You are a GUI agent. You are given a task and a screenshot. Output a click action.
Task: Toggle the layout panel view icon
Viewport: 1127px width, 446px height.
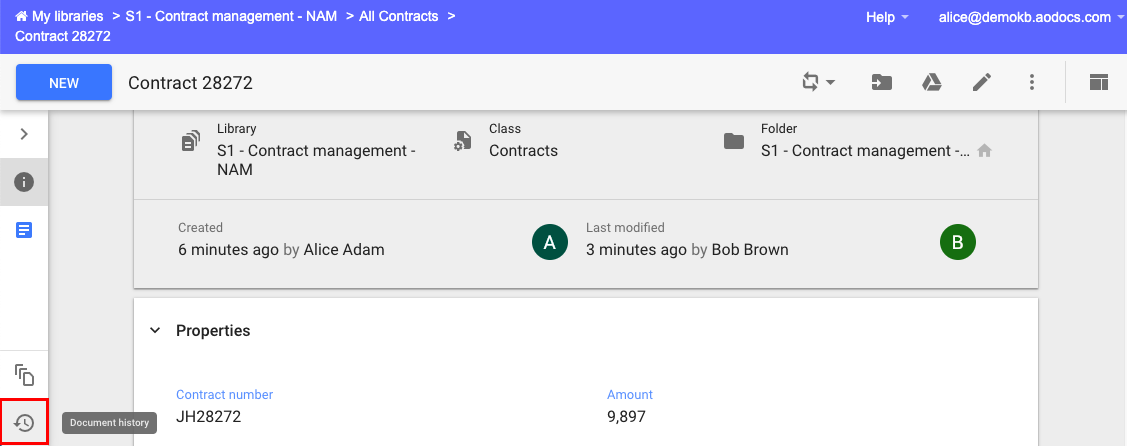pos(1098,83)
